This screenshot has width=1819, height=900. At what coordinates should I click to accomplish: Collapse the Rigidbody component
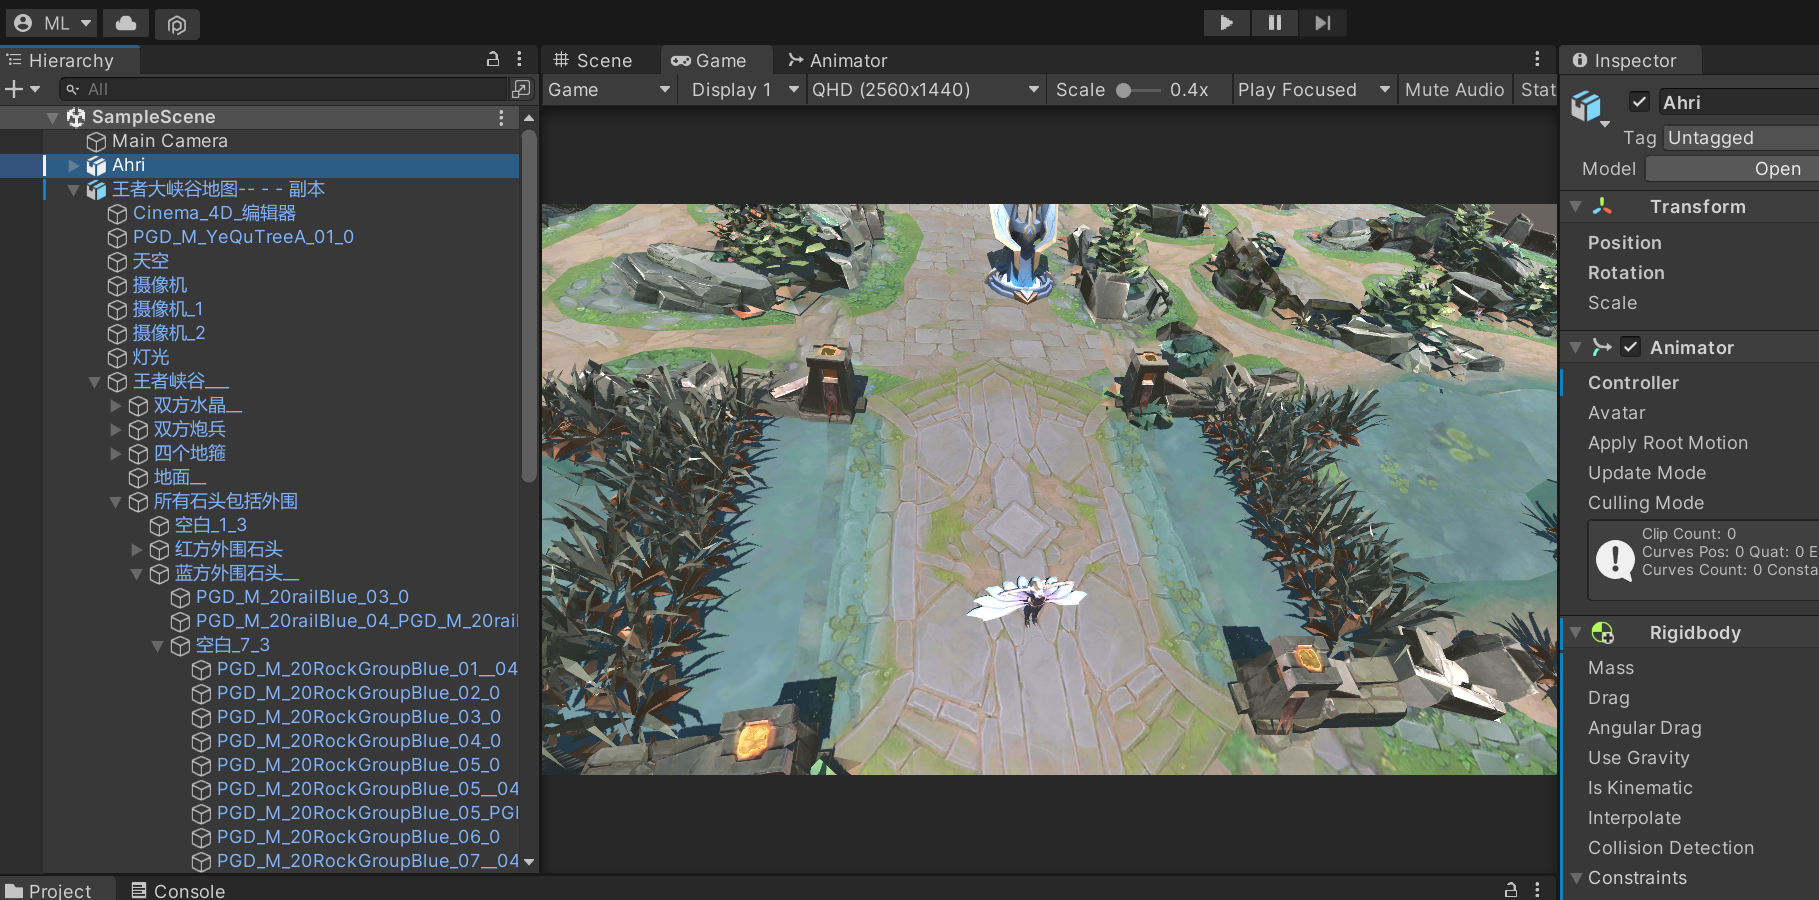(1576, 632)
